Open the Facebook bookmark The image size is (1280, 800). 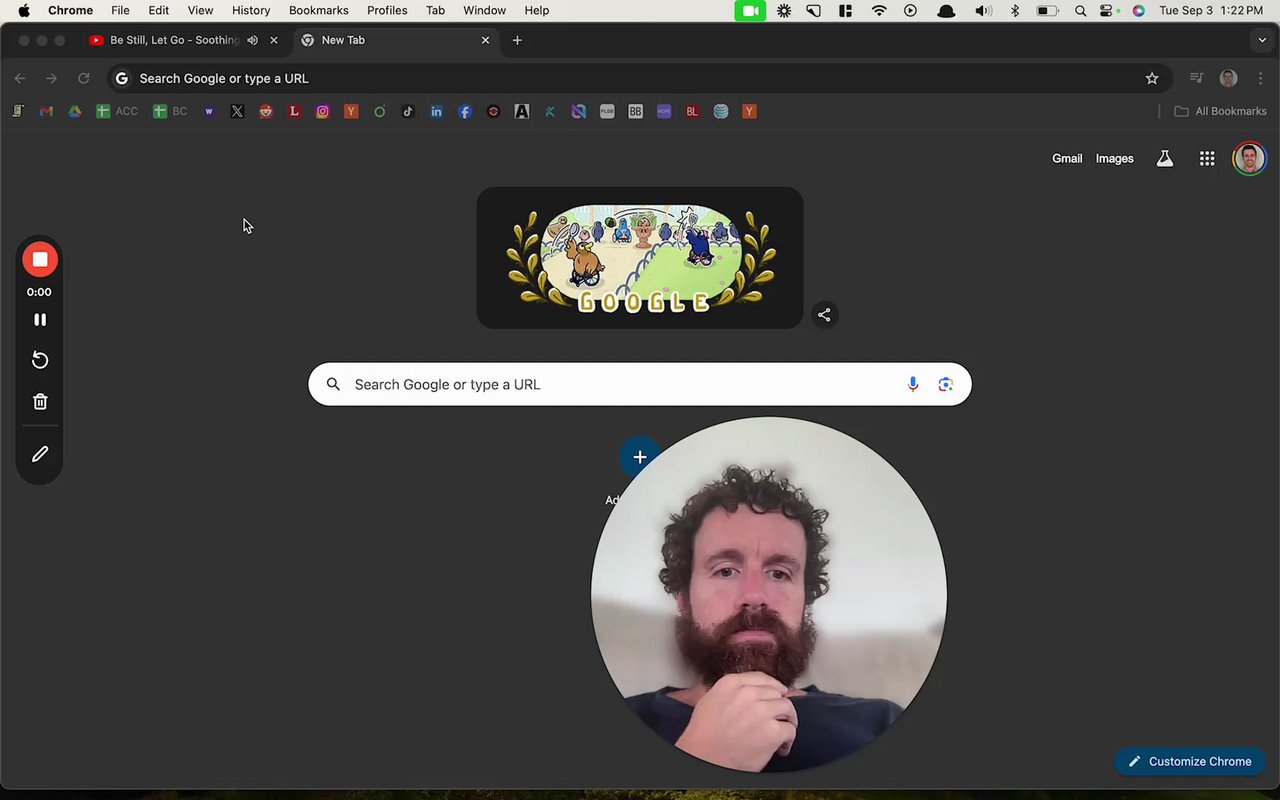pyautogui.click(x=465, y=112)
